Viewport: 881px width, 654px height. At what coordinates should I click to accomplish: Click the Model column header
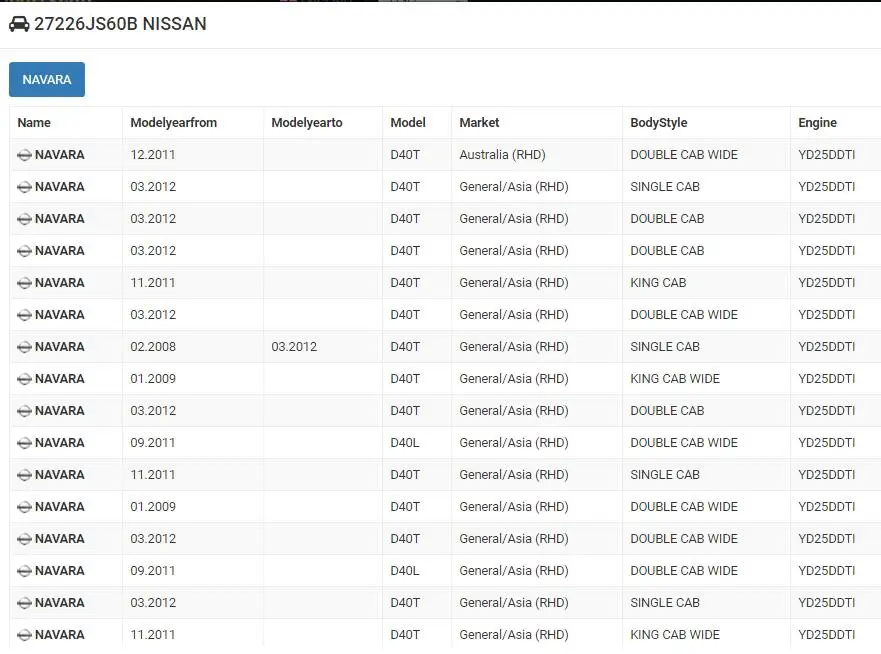click(x=408, y=122)
